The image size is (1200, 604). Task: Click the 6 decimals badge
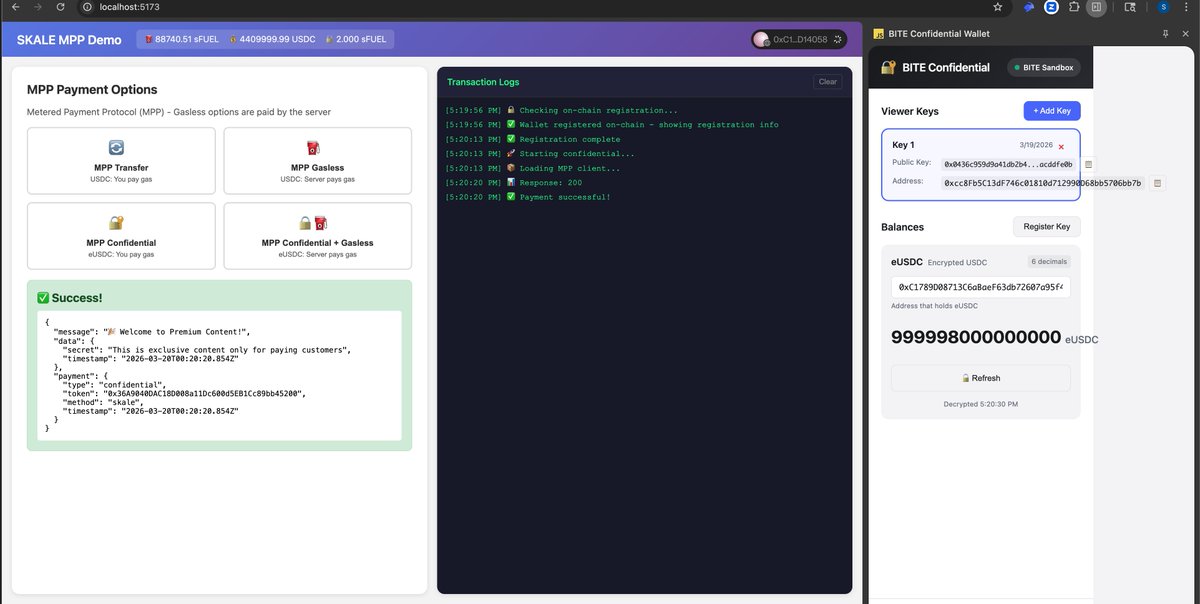coord(1049,262)
